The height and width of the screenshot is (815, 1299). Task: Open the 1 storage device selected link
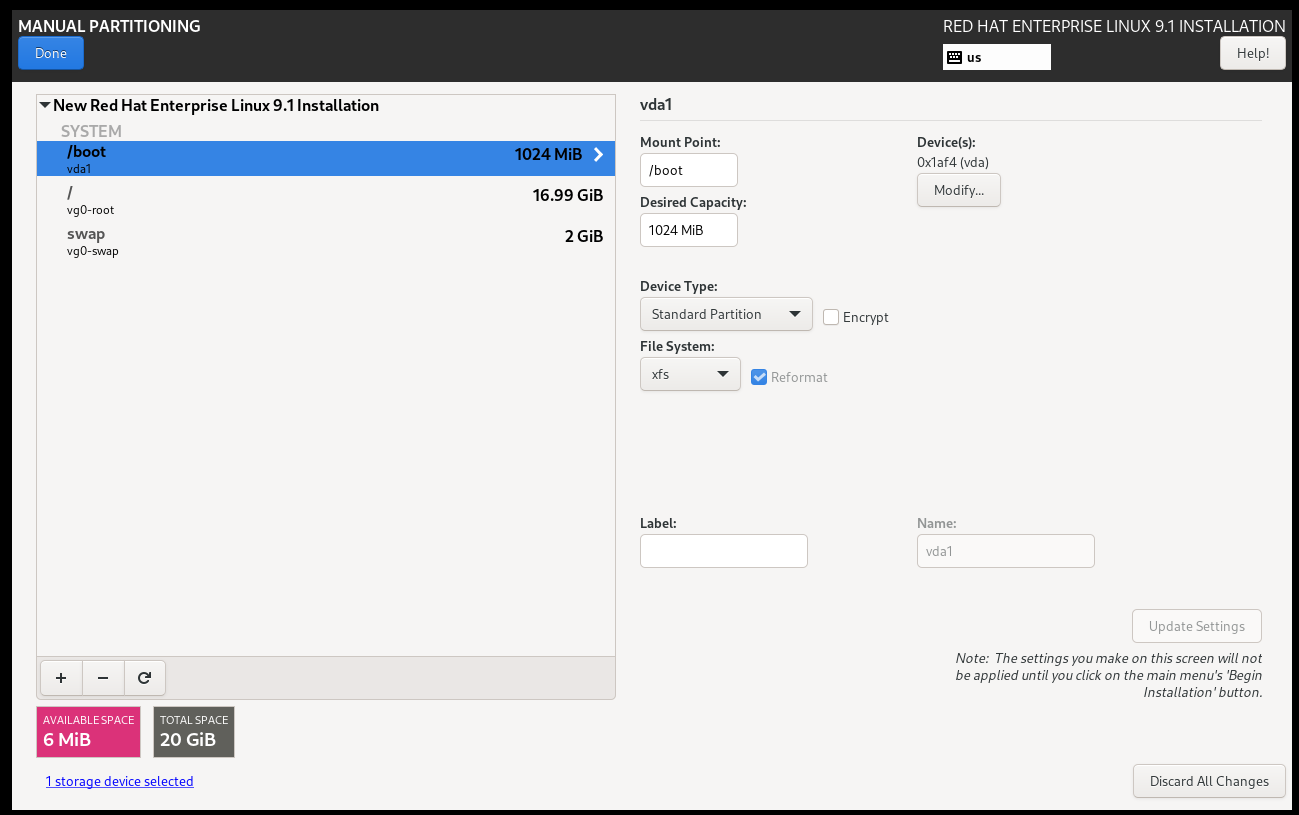120,781
